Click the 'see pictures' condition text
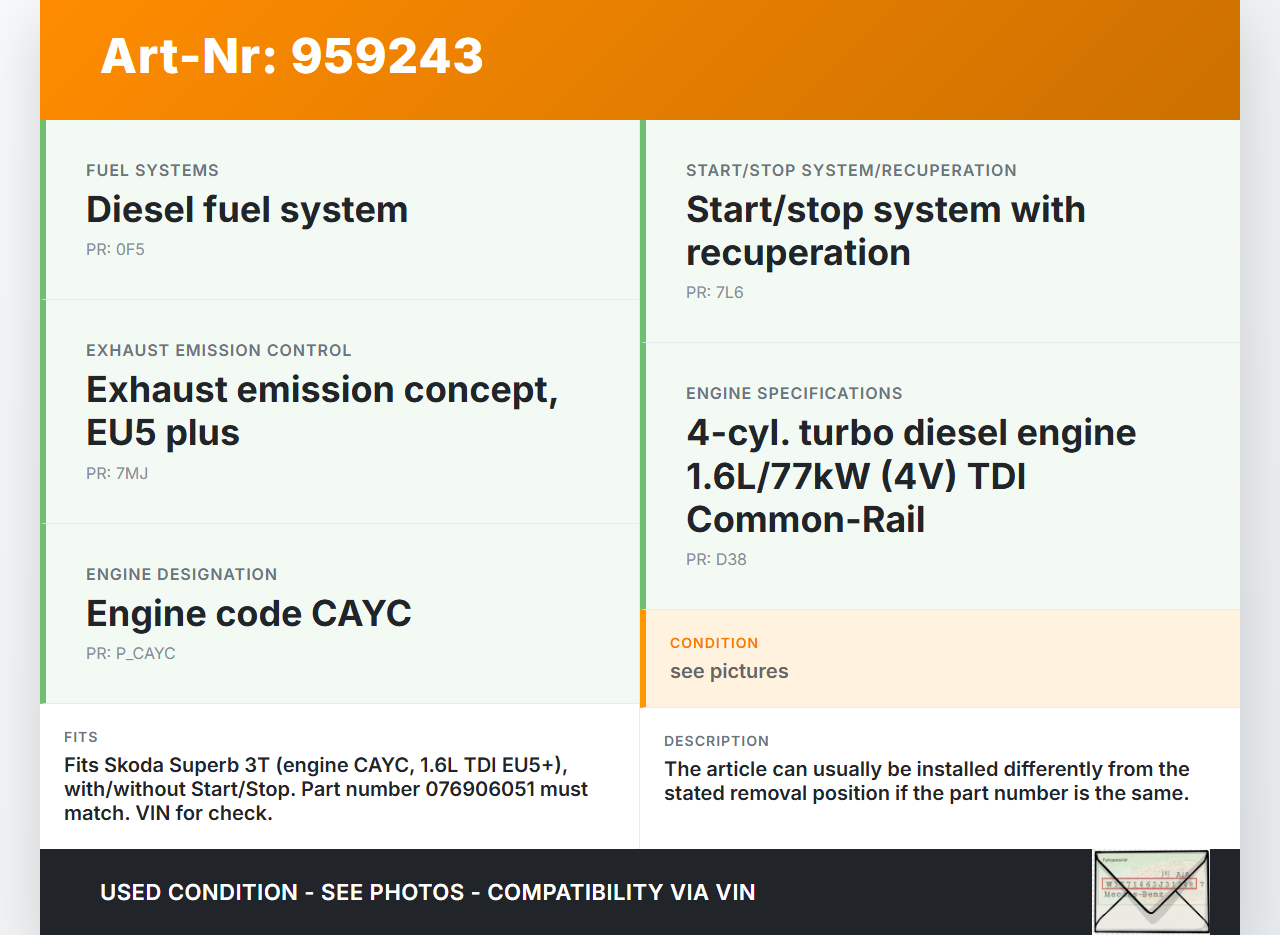This screenshot has width=1280, height=935. (729, 671)
